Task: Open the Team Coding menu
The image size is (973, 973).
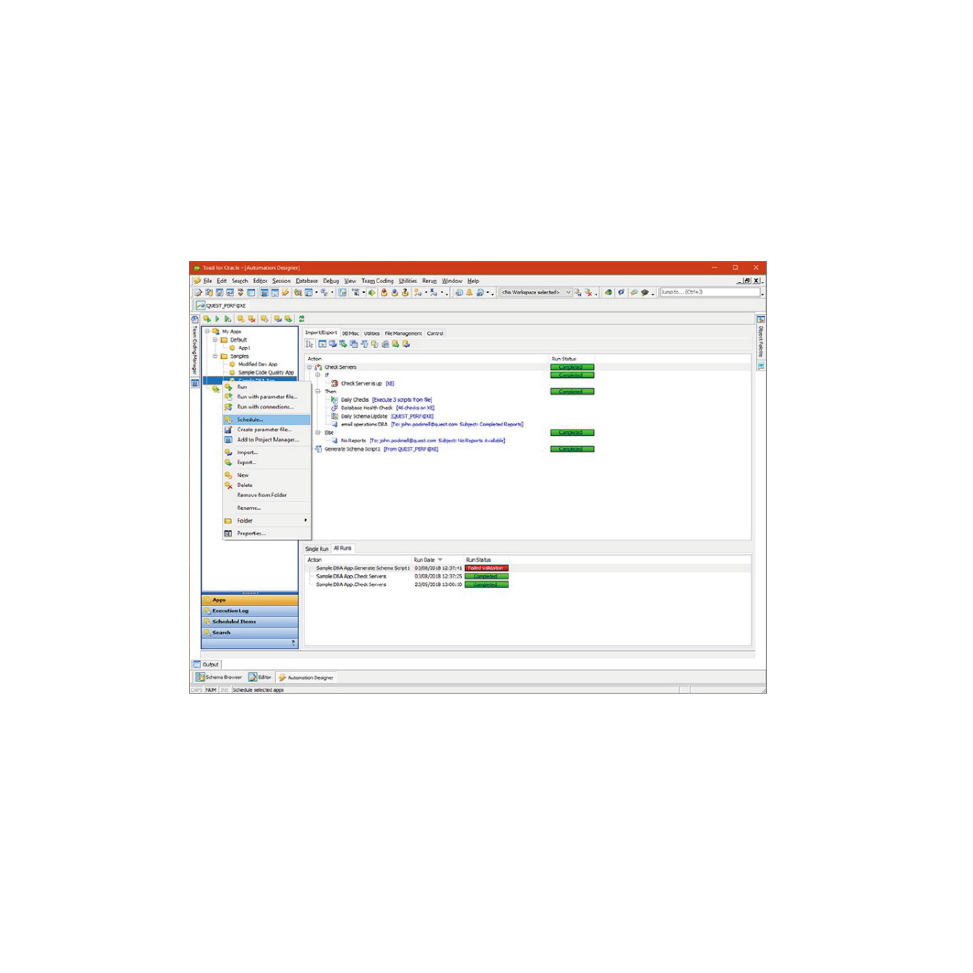Action: pyautogui.click(x=377, y=281)
